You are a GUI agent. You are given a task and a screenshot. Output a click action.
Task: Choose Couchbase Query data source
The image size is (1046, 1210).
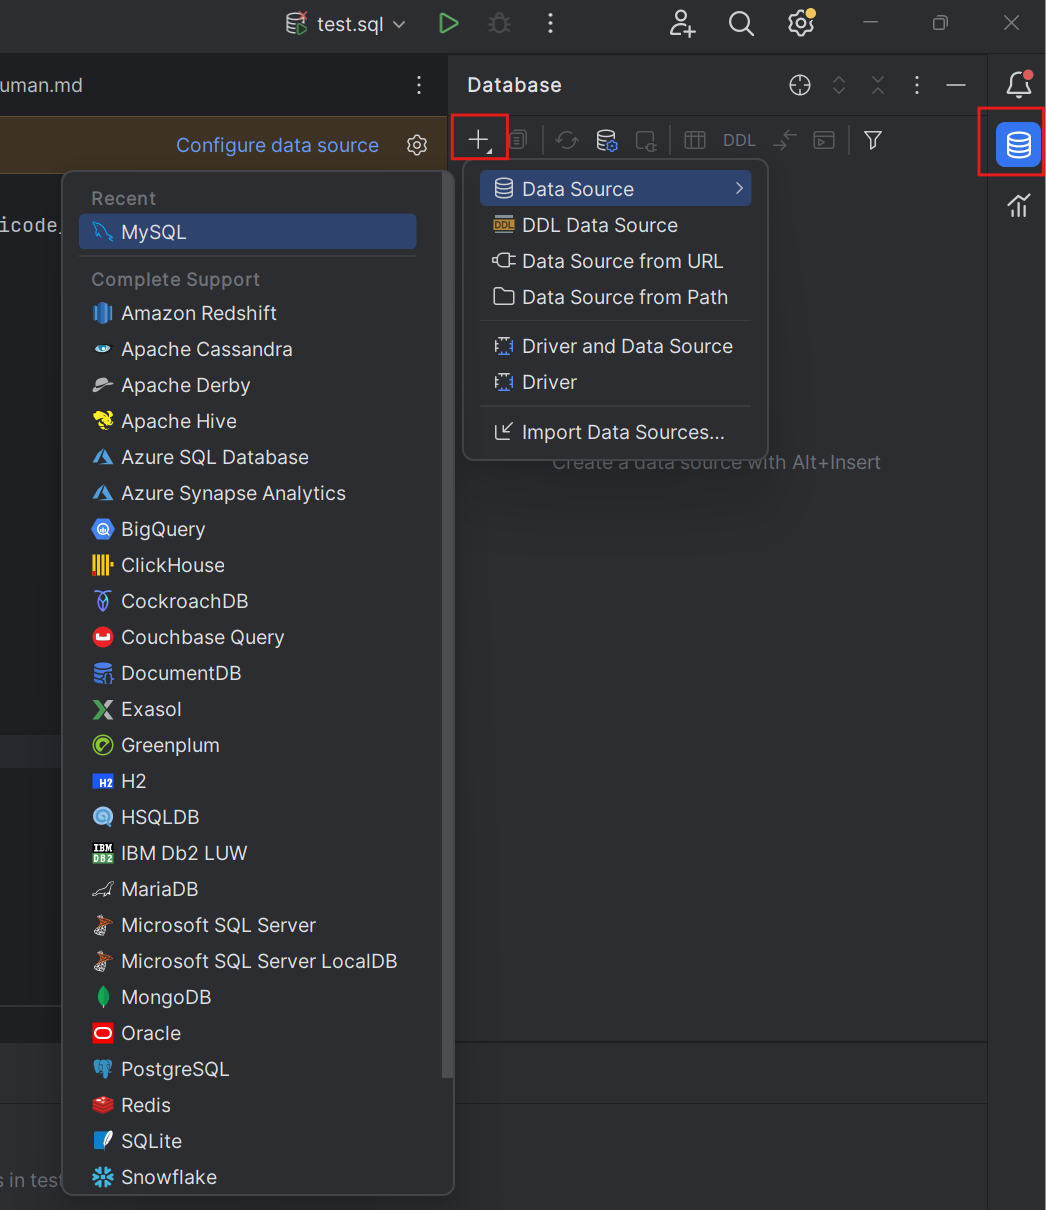[248, 637]
